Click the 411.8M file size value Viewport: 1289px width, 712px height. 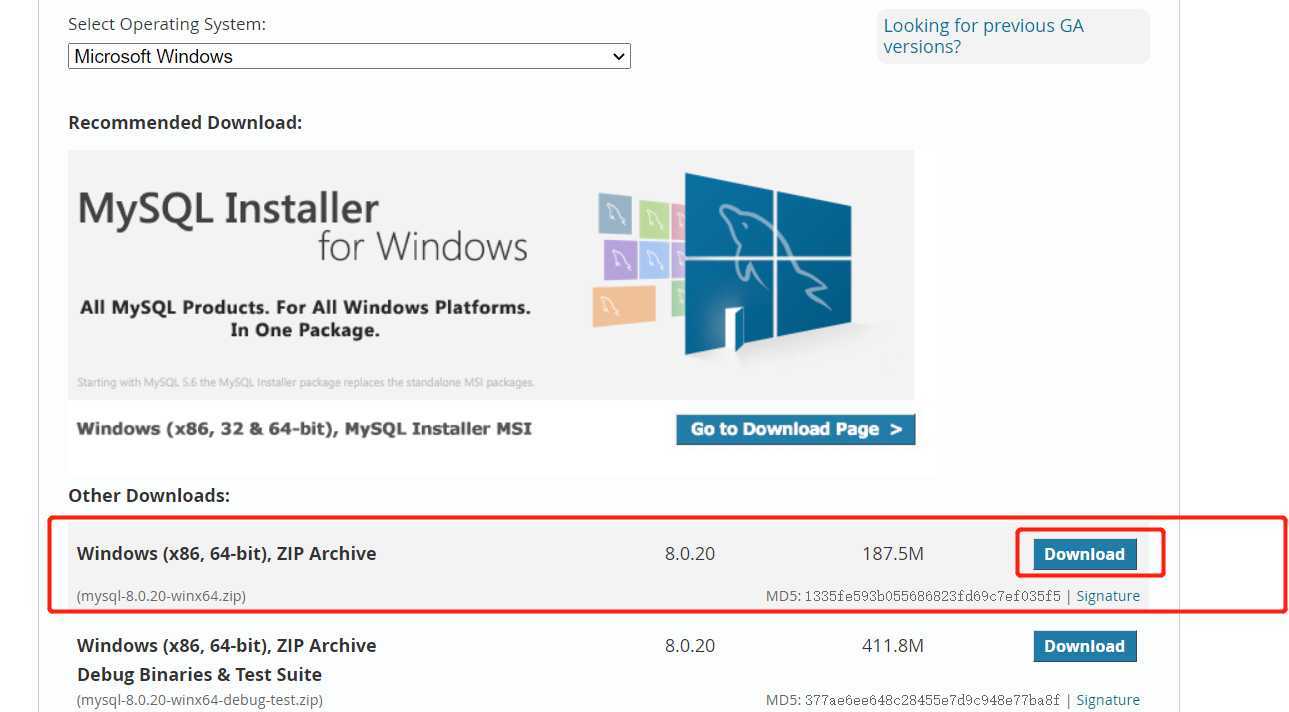[x=893, y=646]
